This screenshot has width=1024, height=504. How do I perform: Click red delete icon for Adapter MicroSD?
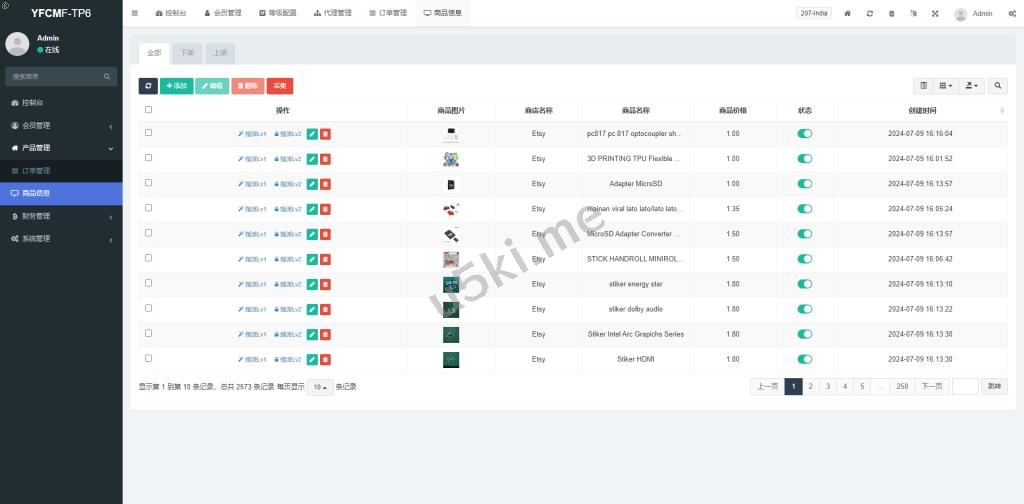click(326, 184)
